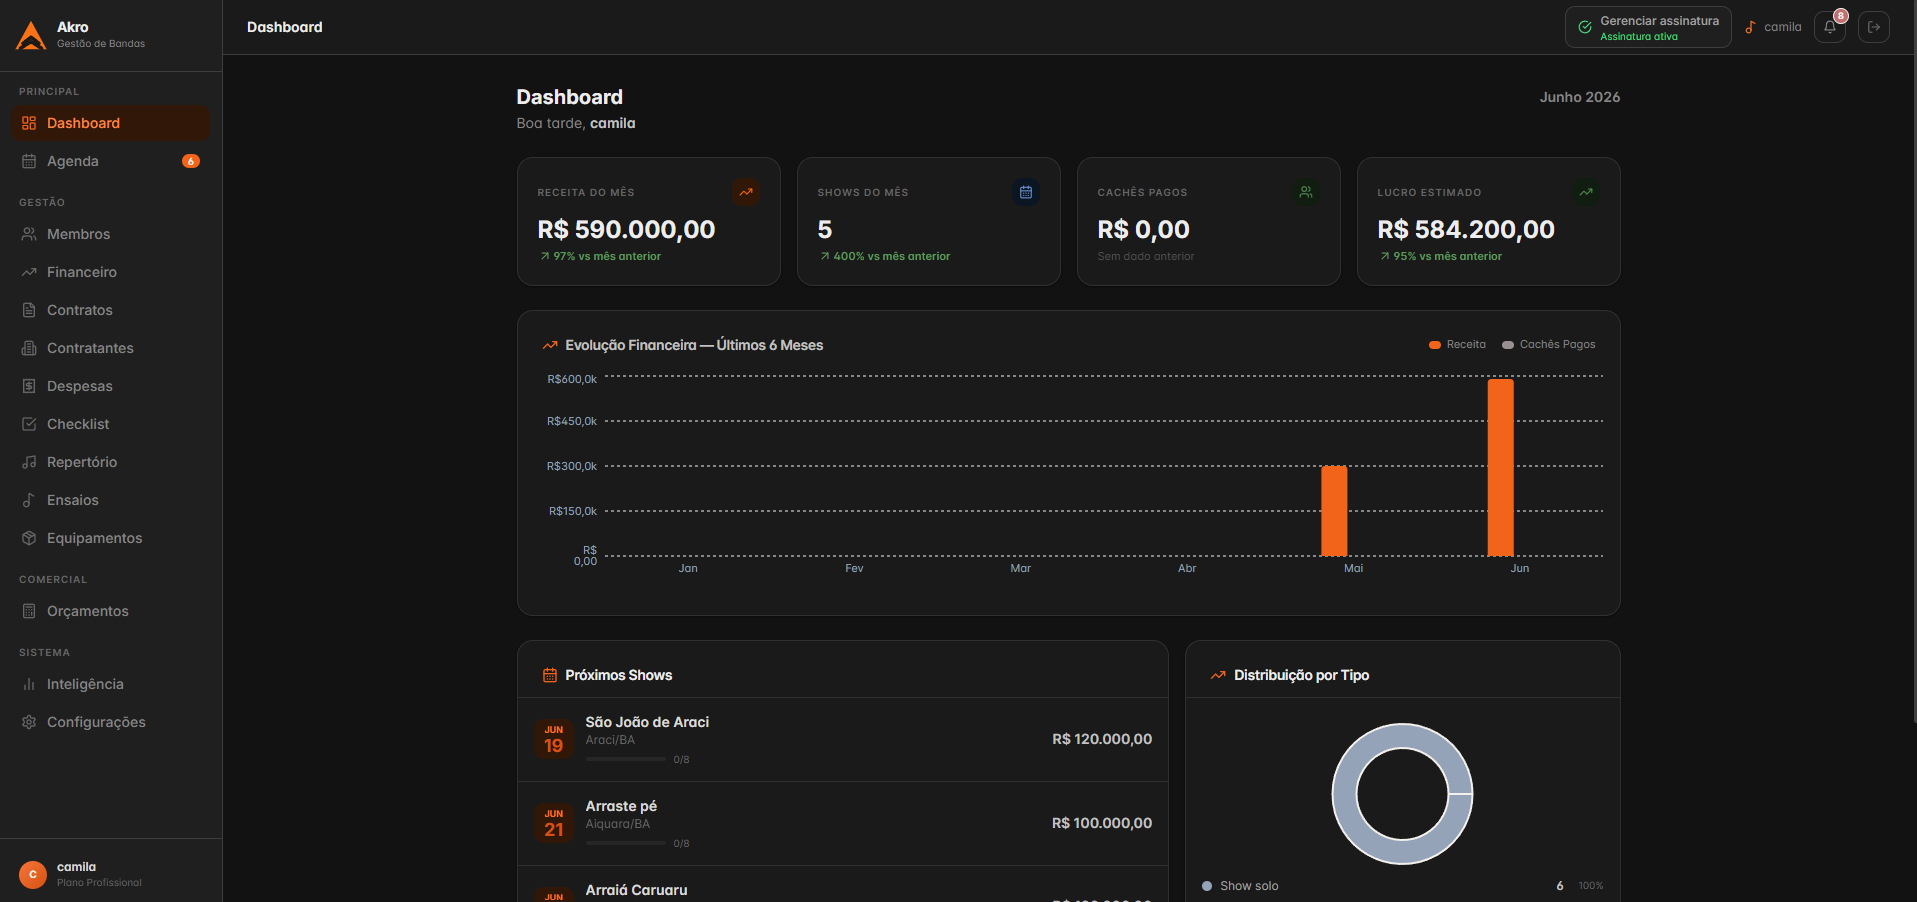This screenshot has width=1917, height=902.
Task: Click the Receita do Mês card value
Action: coord(626,230)
